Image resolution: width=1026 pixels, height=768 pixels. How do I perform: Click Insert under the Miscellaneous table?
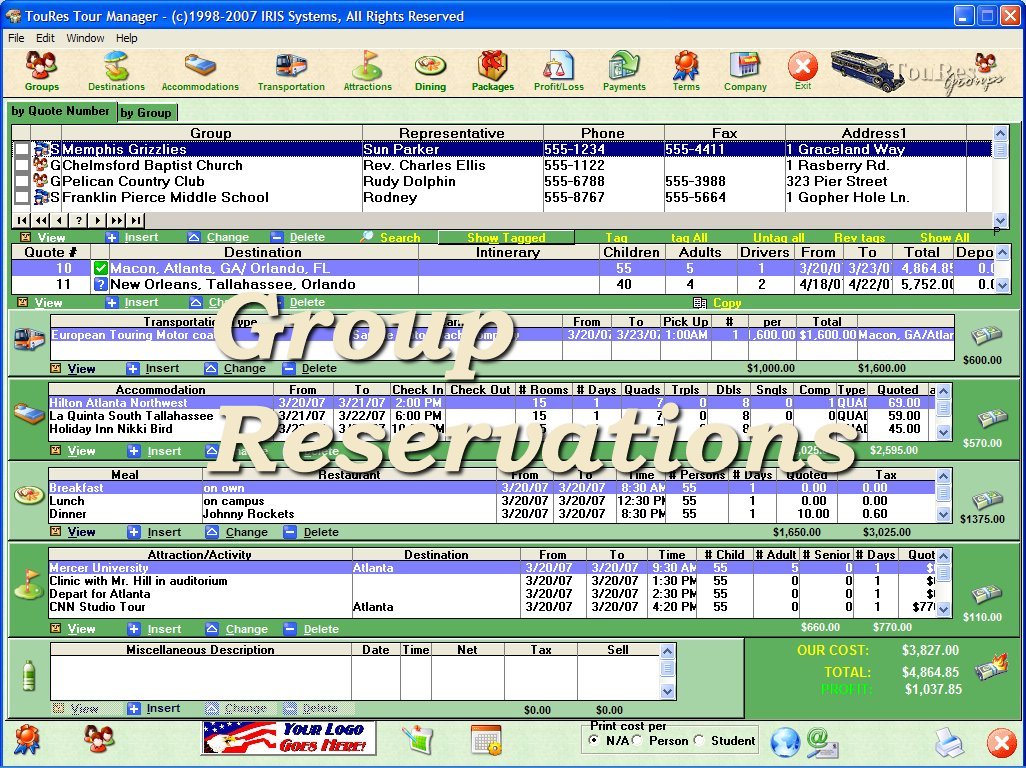154,708
